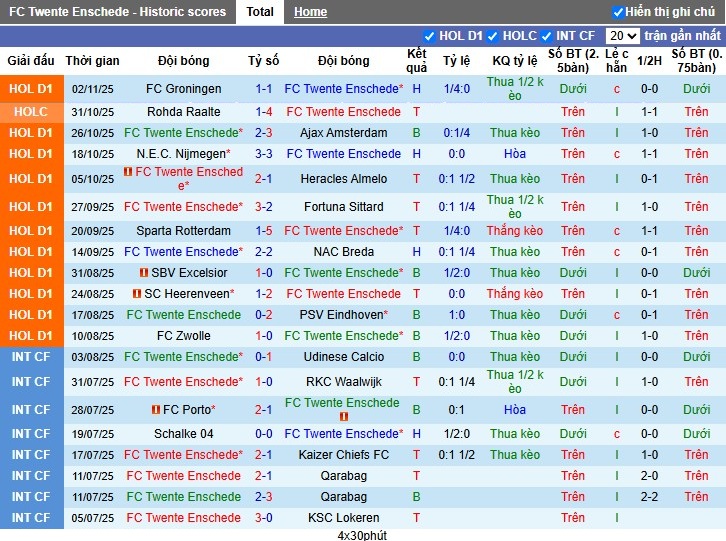The image size is (726, 541).
Task: Click the 0:1 1/2 odds for Heracles Almelo match
Action: [457, 179]
